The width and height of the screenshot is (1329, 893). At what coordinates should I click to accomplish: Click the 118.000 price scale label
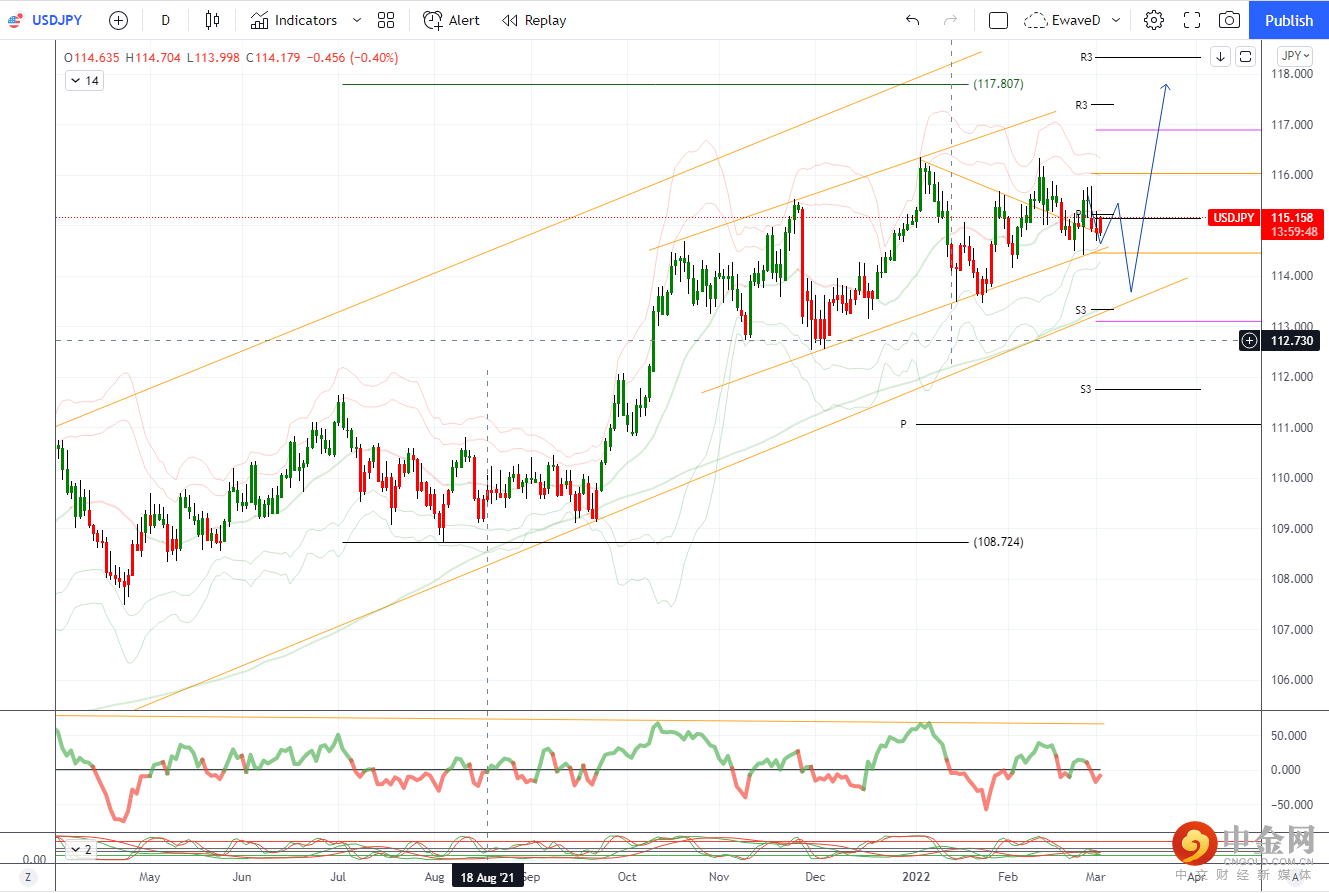[1291, 74]
